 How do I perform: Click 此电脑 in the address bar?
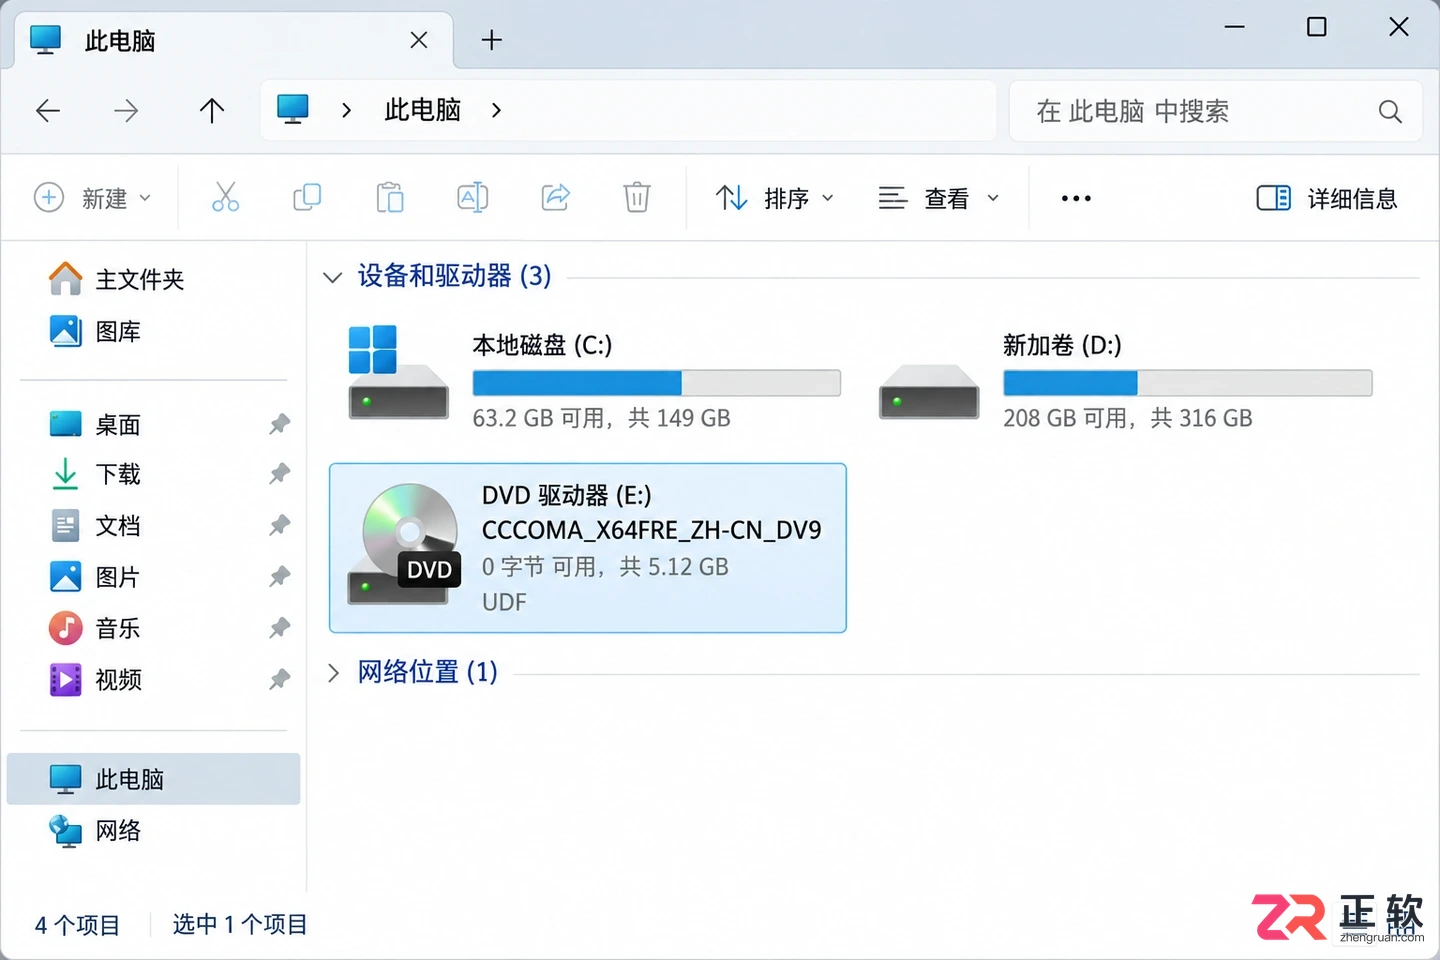point(423,110)
